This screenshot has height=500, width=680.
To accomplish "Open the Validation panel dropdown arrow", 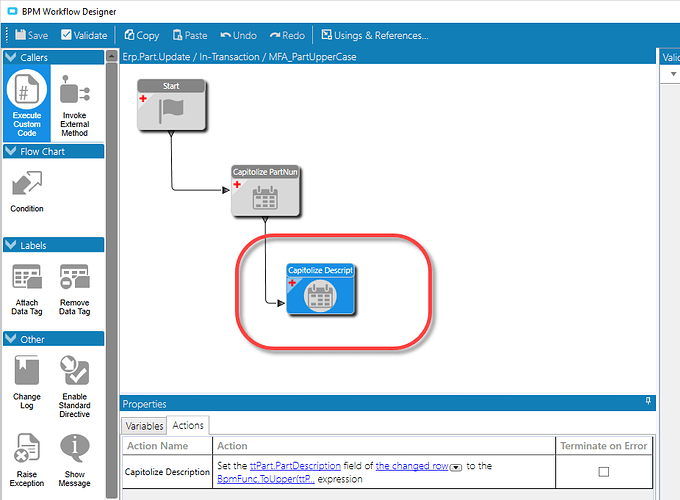I will (x=673, y=74).
